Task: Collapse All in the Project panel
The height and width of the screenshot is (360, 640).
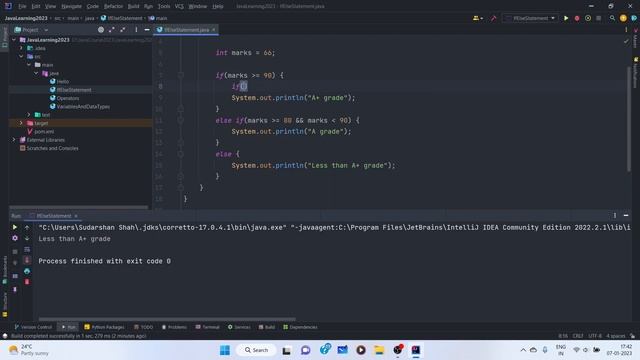Action: (x=123, y=30)
